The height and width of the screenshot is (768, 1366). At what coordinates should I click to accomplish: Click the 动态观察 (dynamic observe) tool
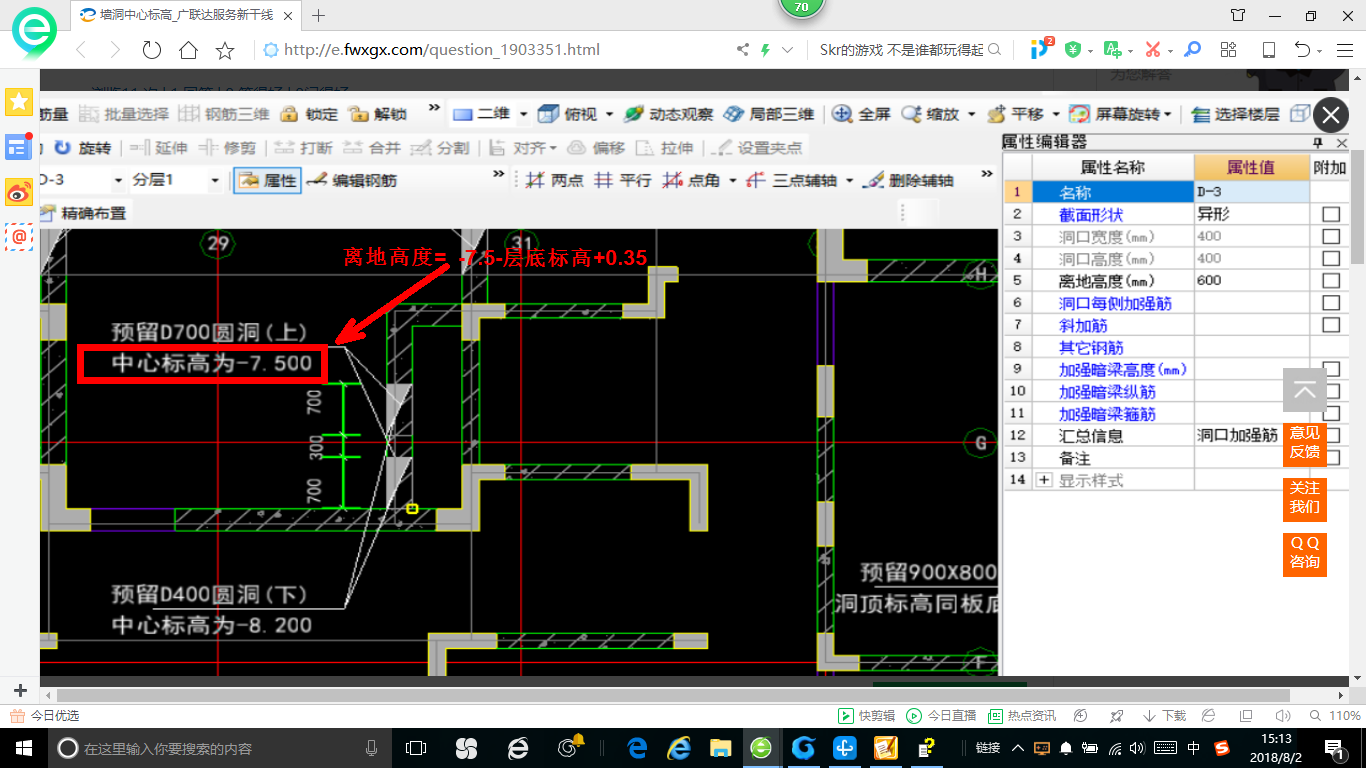pyautogui.click(x=669, y=114)
